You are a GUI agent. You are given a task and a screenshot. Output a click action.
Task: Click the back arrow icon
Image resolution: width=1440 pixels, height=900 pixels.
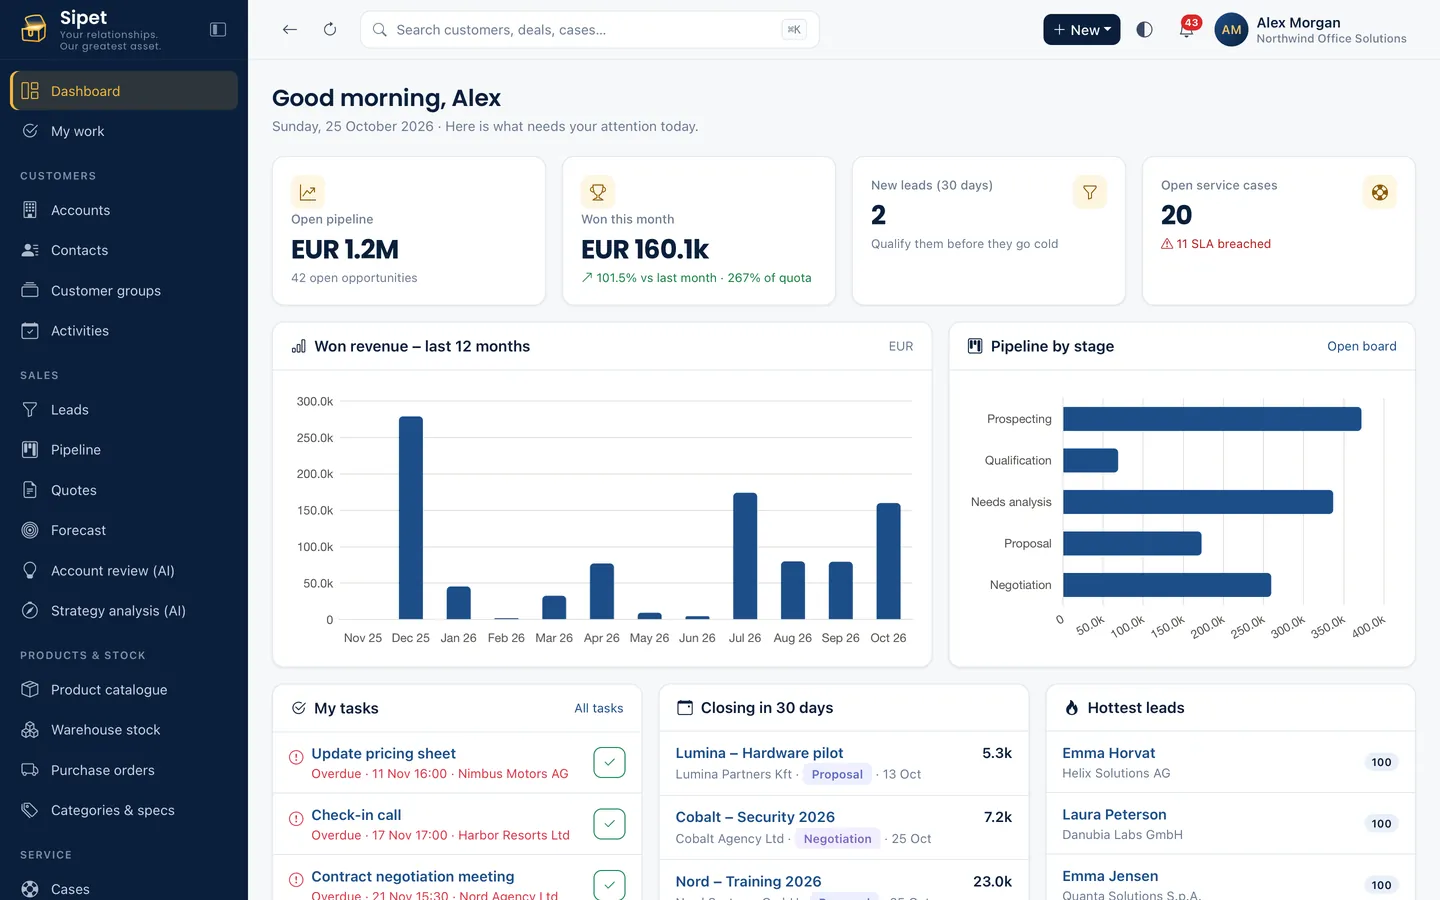290,30
